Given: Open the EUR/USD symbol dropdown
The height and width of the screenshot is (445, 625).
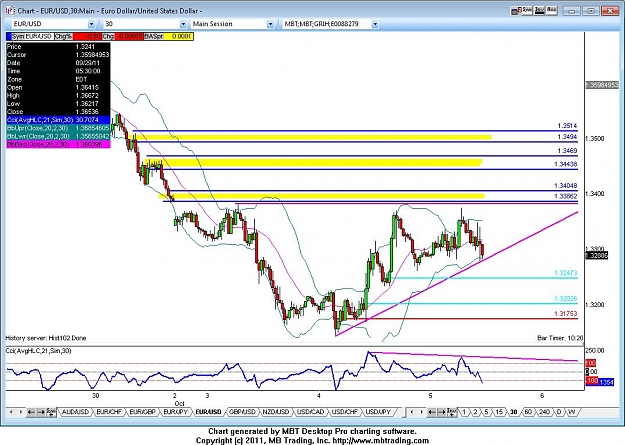Looking at the screenshot, I should pos(91,24).
